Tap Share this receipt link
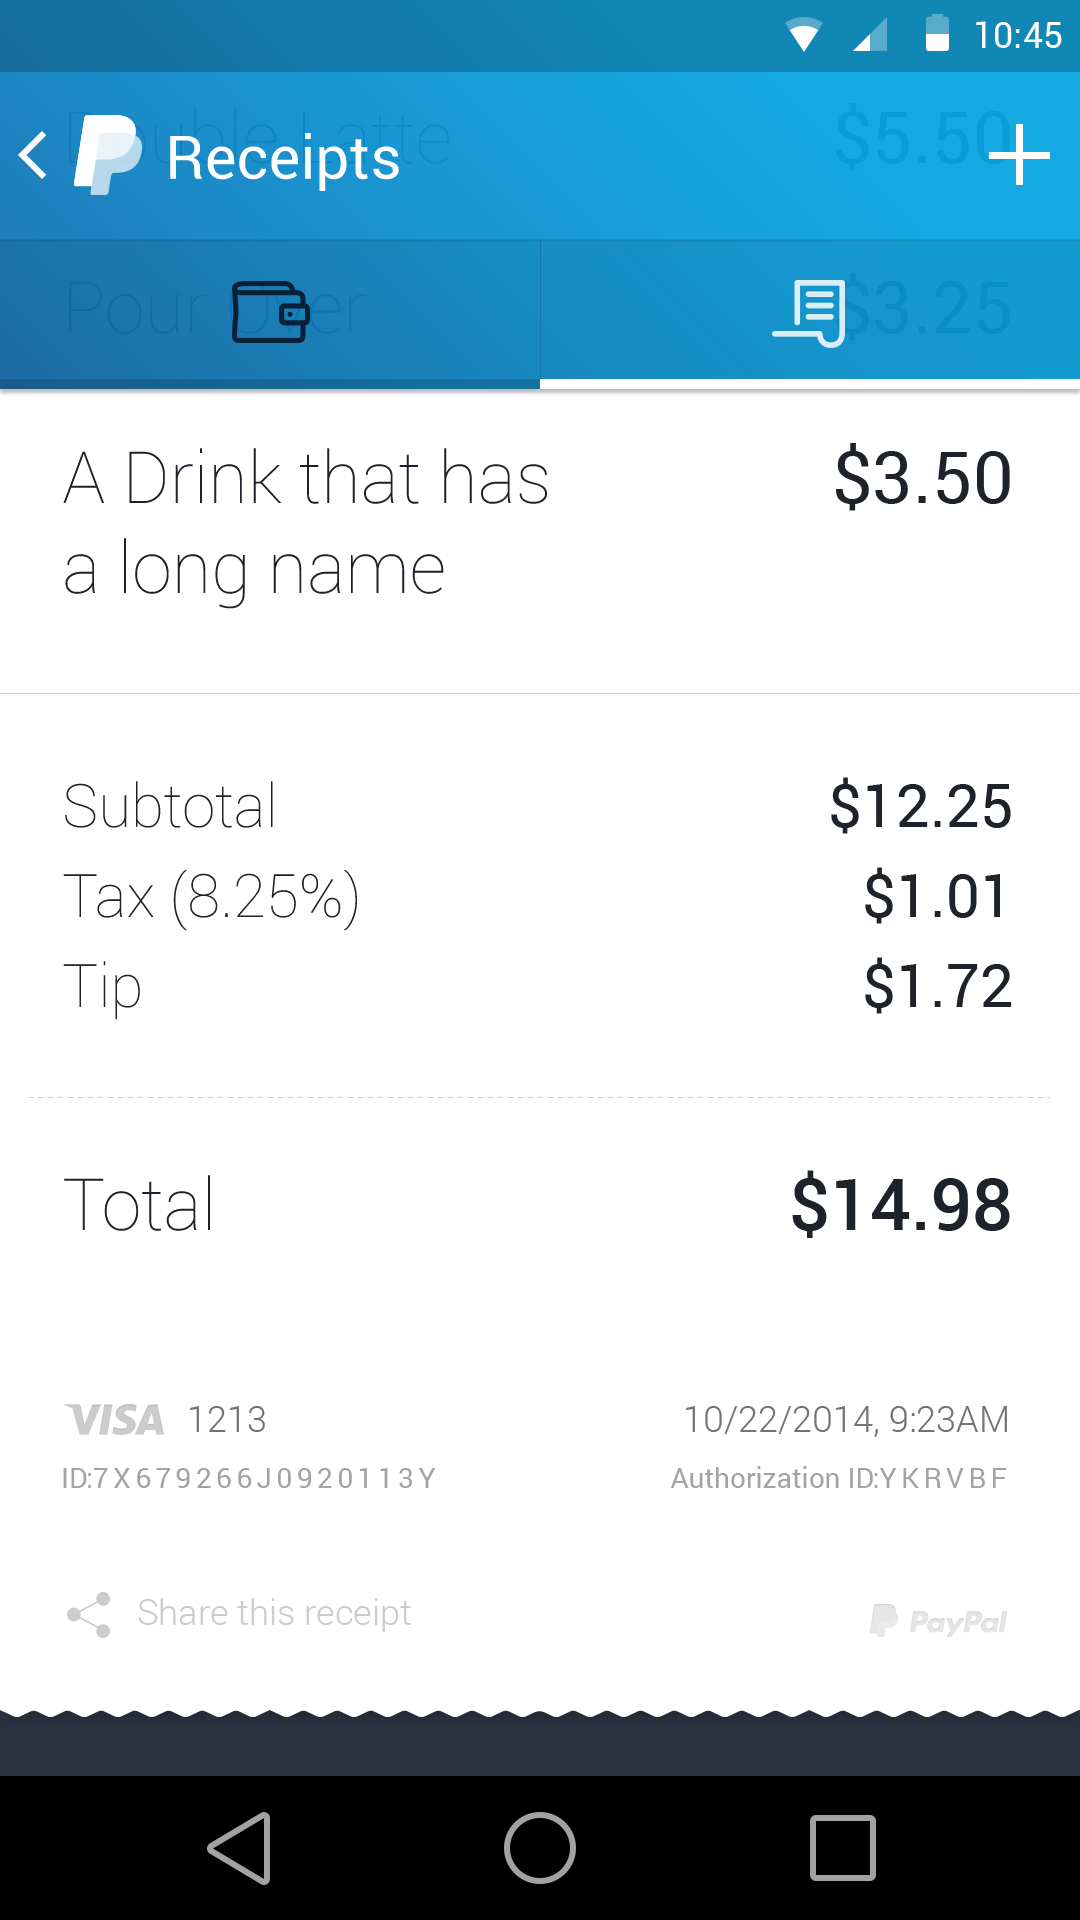The image size is (1080, 1920). coord(274,1613)
